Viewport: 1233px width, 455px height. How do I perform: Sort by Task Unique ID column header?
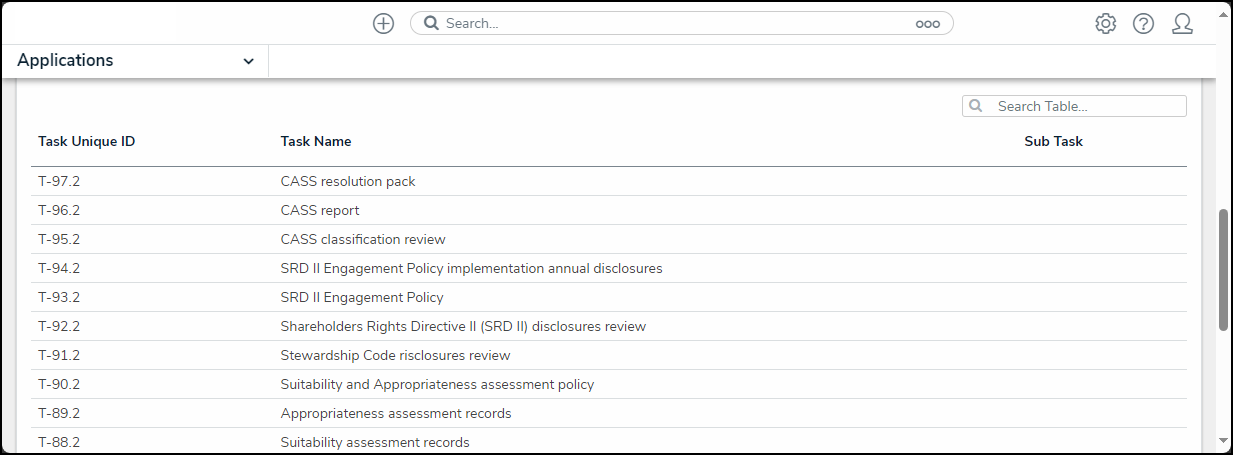point(87,142)
